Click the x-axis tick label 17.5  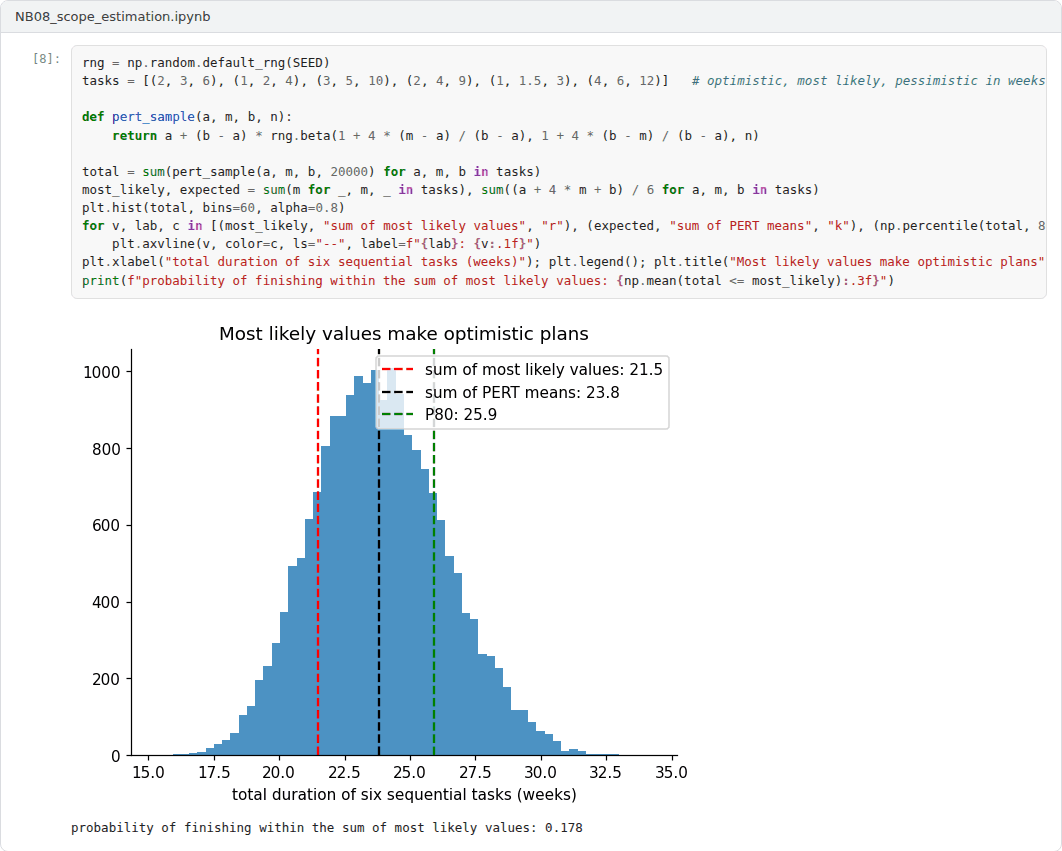(214, 772)
